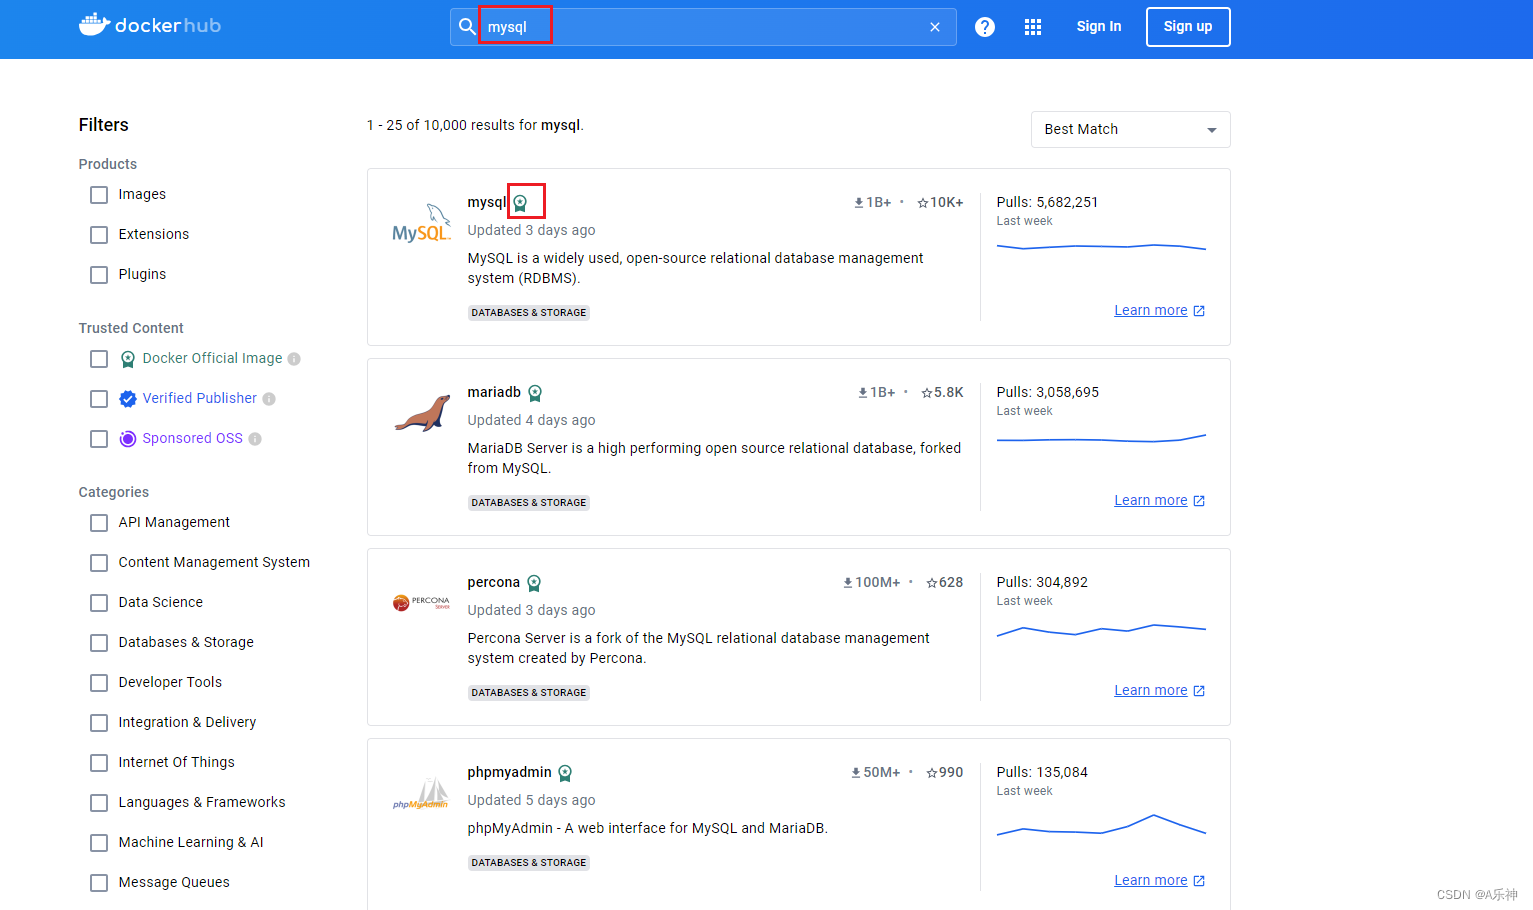Click mariadb star count 5.8K

942,392
